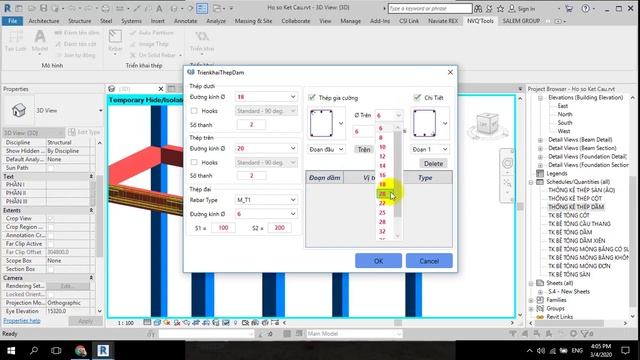Viewport: 640px width, 360px height.
Task: Click the Default 3D View icon in quick access toolbar
Action: coord(174,8)
